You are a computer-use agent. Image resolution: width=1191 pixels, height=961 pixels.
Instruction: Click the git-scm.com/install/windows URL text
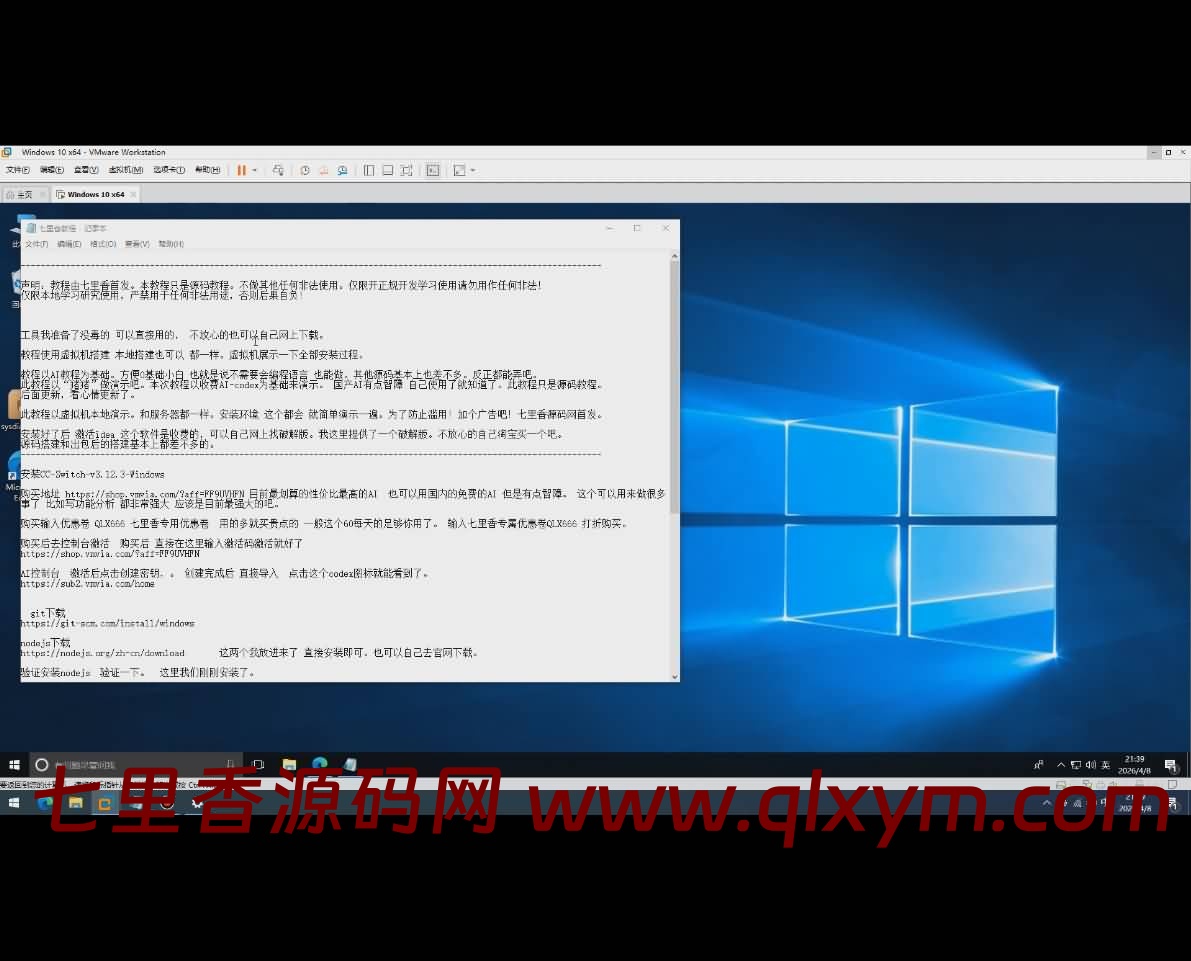coord(107,624)
